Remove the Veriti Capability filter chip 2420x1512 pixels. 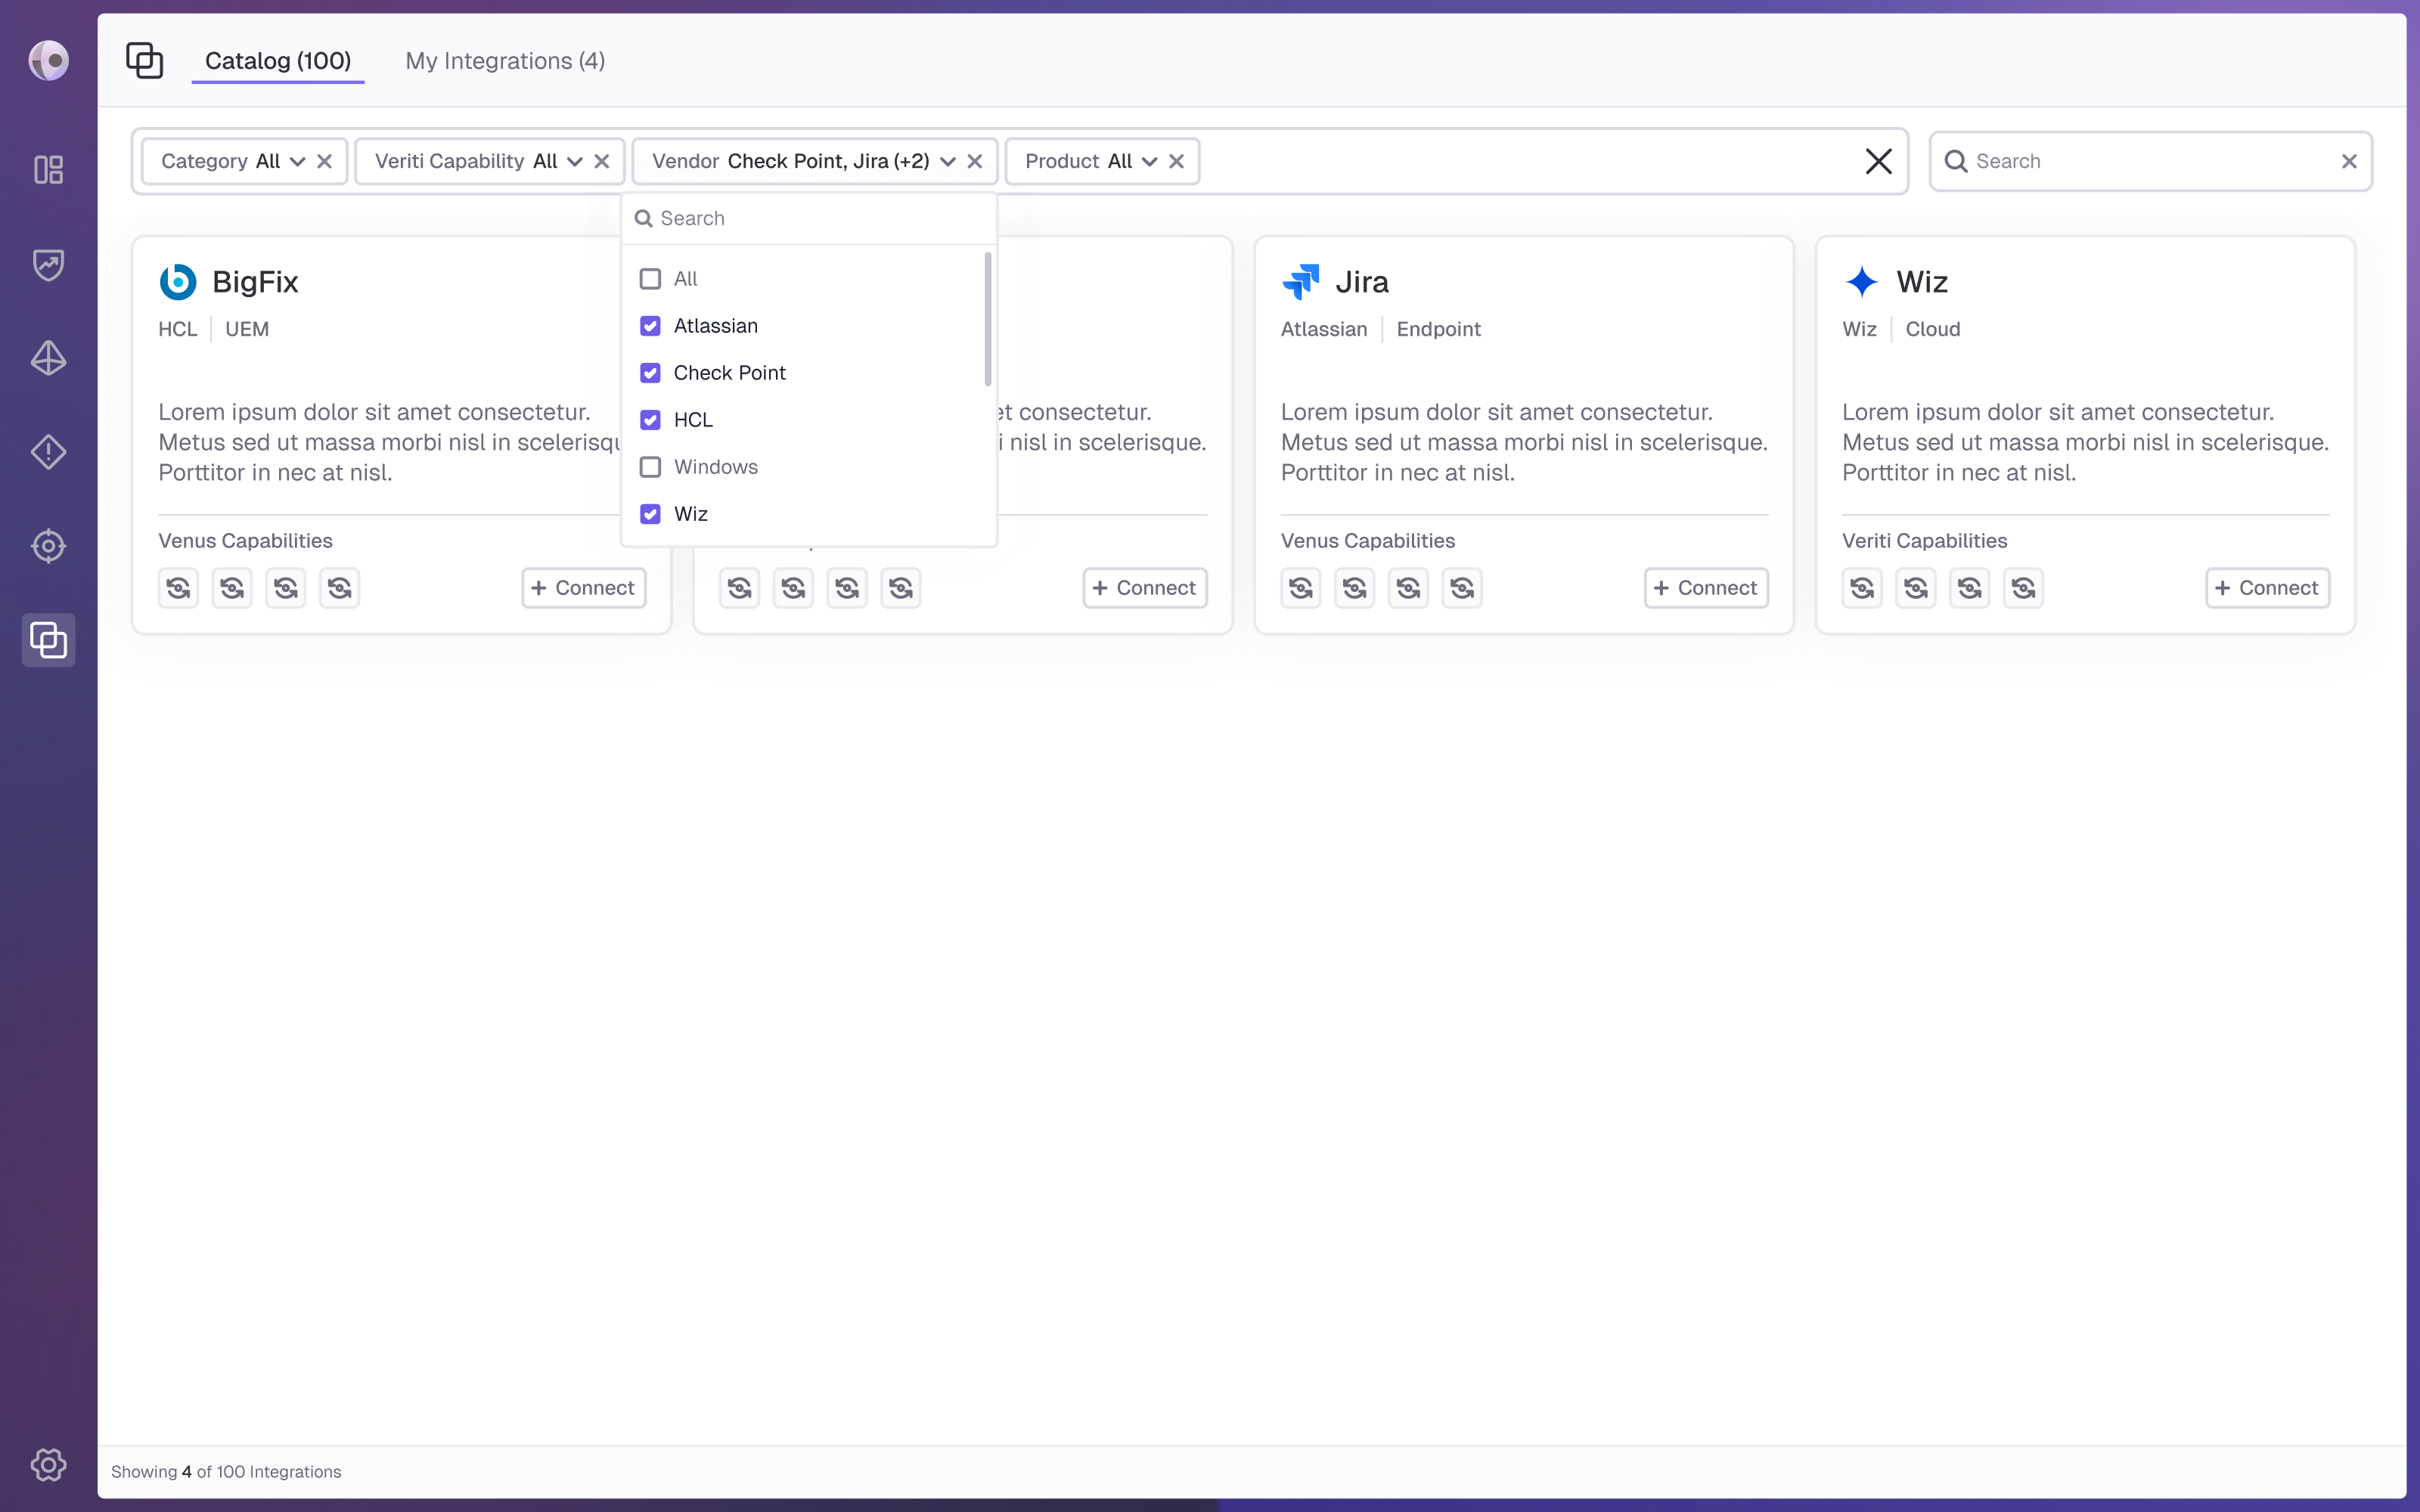tap(601, 161)
